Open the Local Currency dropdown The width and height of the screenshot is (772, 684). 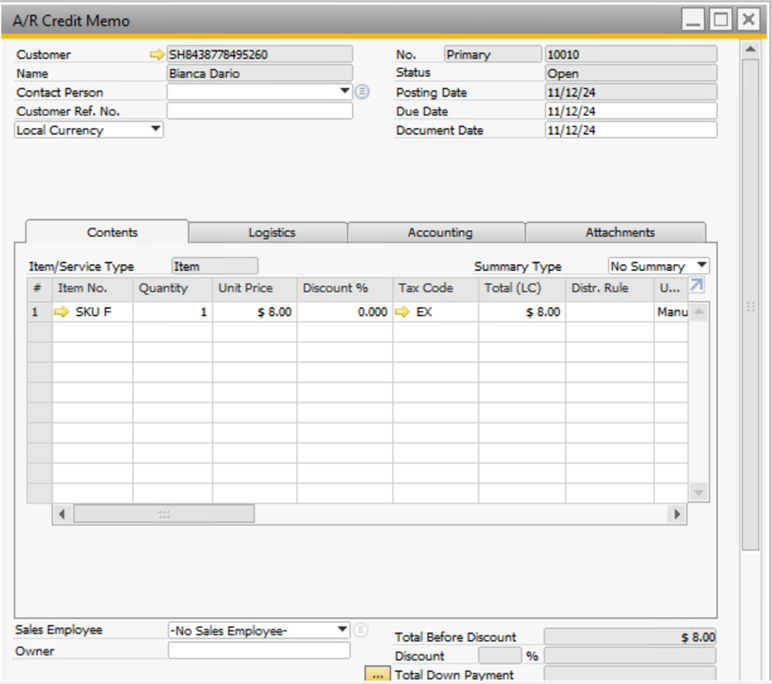[x=156, y=130]
